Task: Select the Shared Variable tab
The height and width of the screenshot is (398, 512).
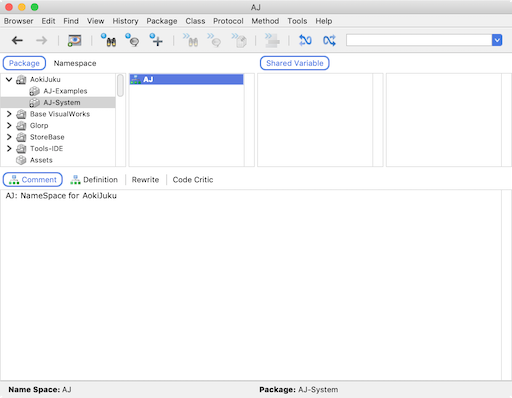Action: tap(295, 63)
